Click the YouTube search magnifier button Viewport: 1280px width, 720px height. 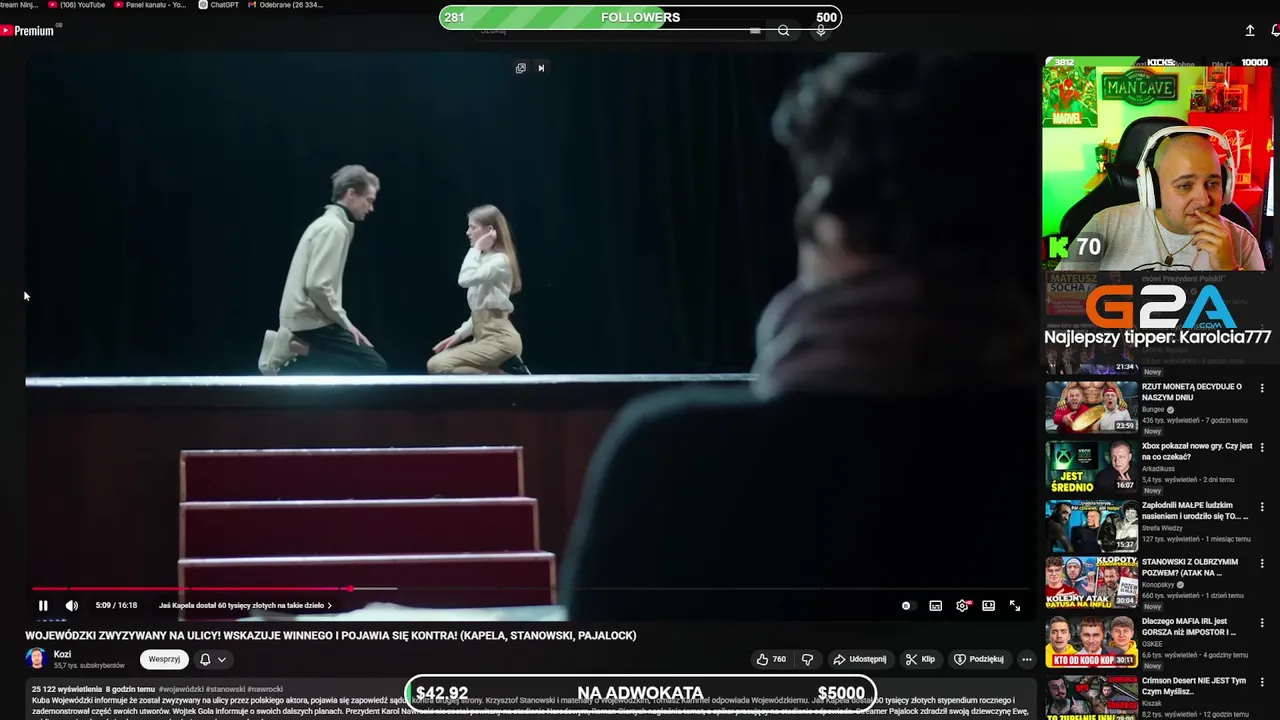(x=784, y=31)
